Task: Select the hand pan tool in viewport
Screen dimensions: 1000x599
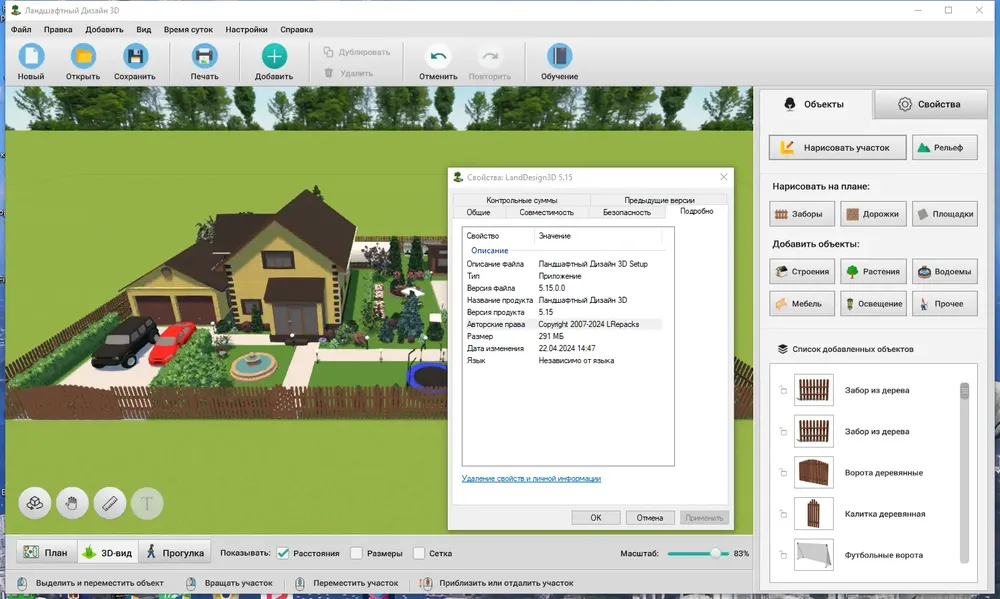Action: coord(72,503)
